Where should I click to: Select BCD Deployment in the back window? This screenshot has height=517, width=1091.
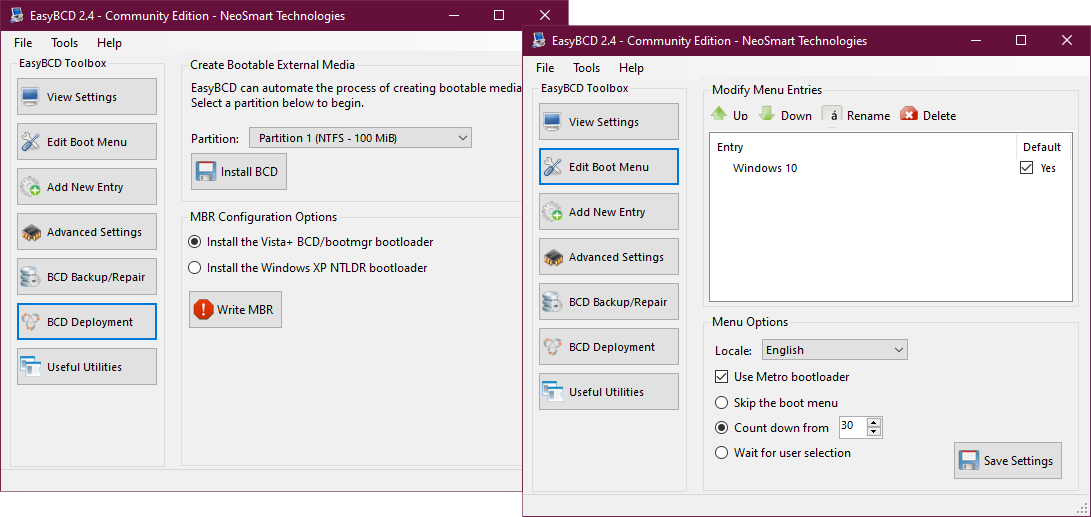87,322
